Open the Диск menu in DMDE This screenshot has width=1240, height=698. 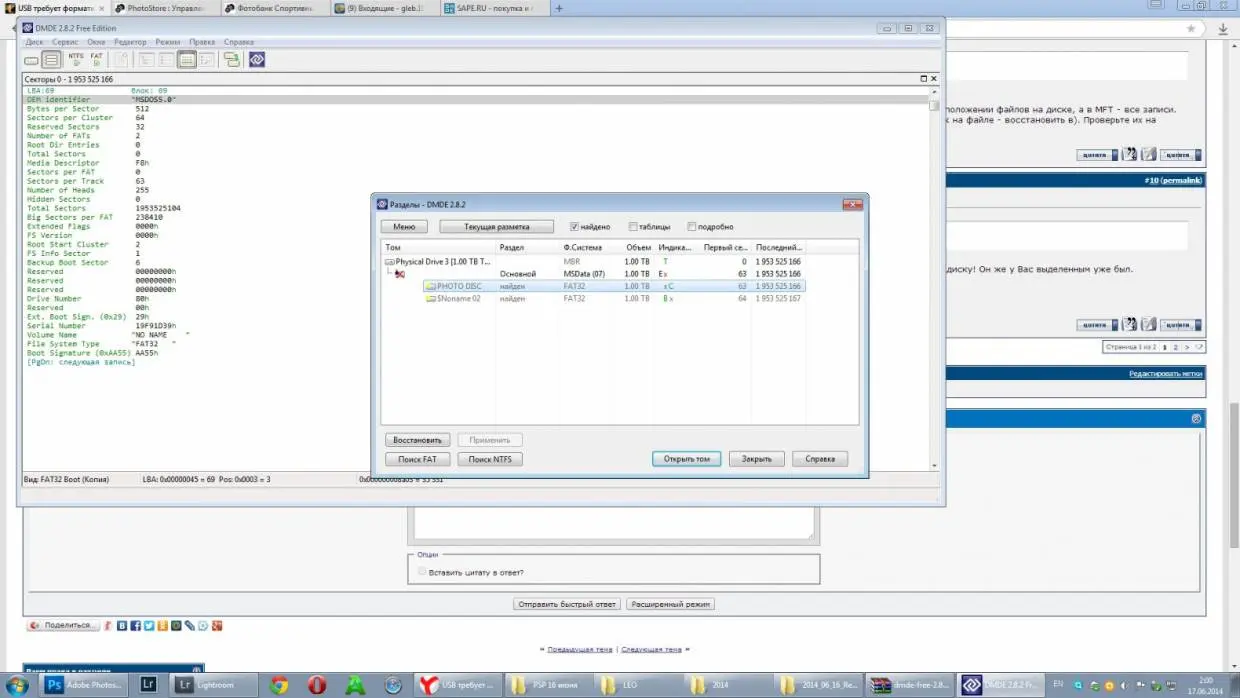pyautogui.click(x=34, y=42)
